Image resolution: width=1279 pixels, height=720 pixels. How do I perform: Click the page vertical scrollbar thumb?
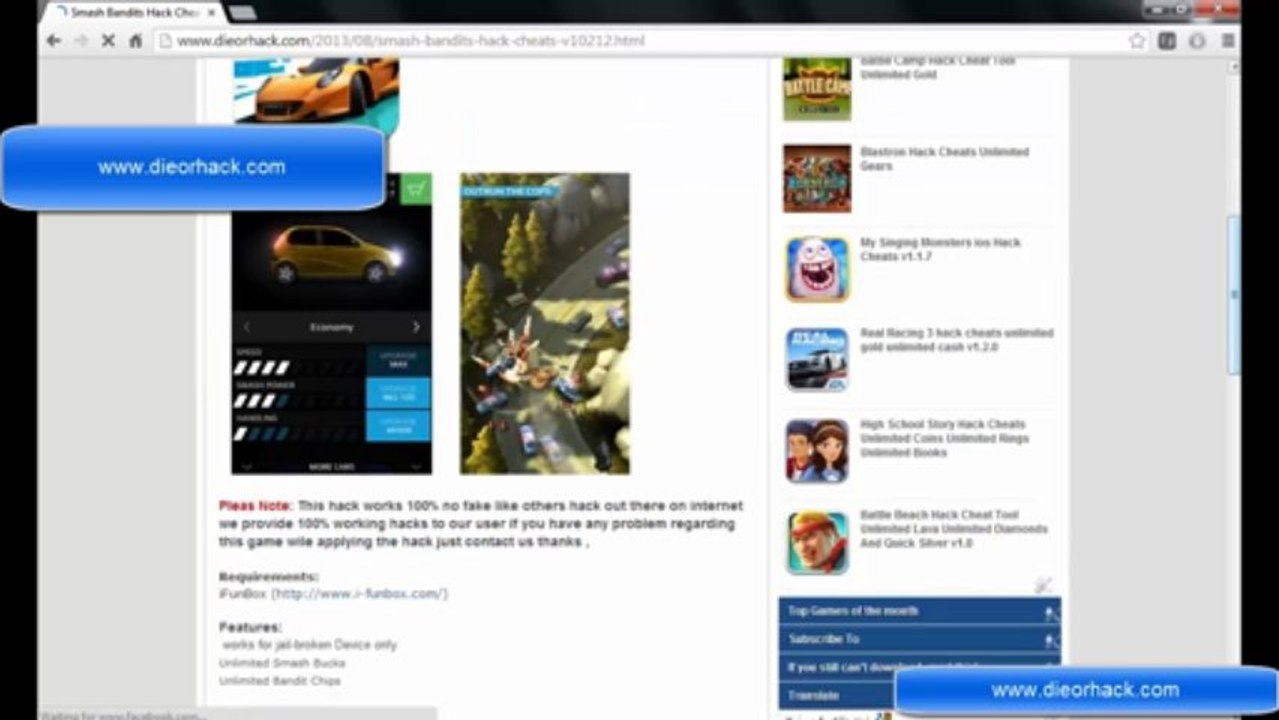tap(1234, 296)
